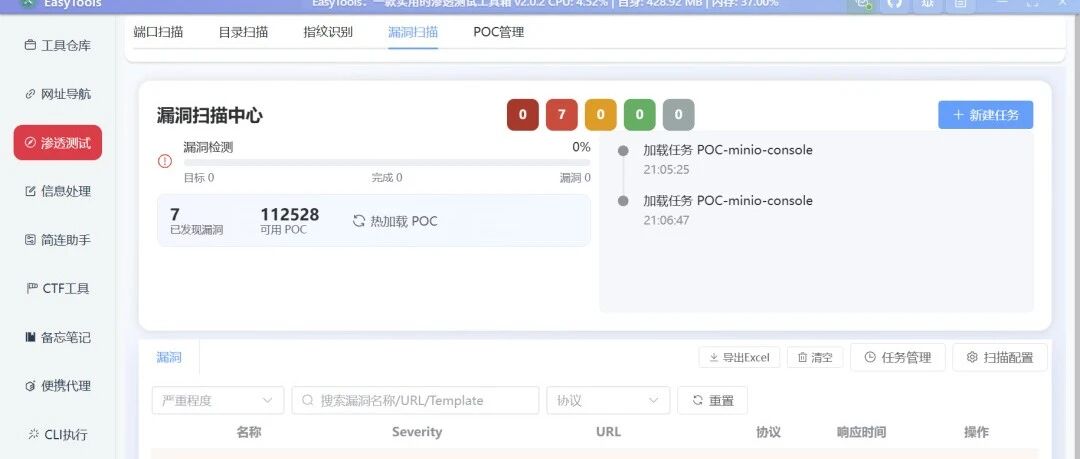
Task: Expand the 严重程度 dropdown
Action: pos(218,400)
